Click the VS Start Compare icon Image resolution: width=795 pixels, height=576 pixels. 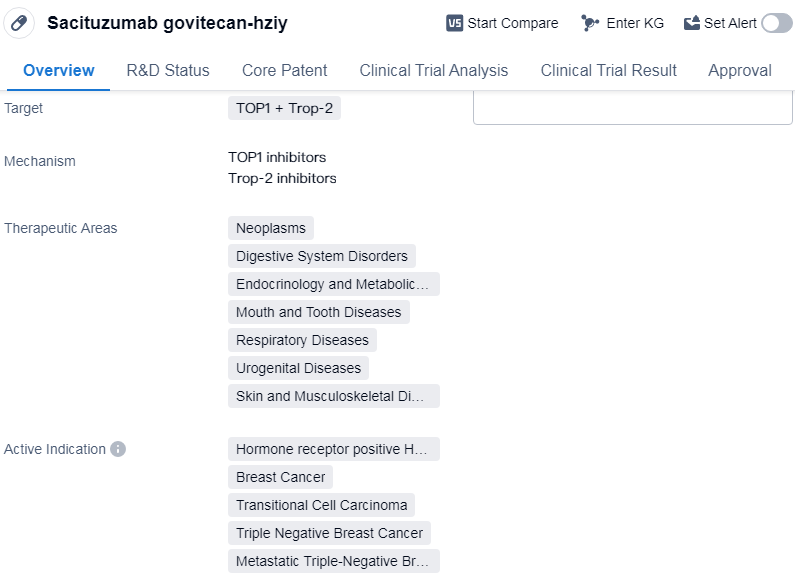pos(455,23)
